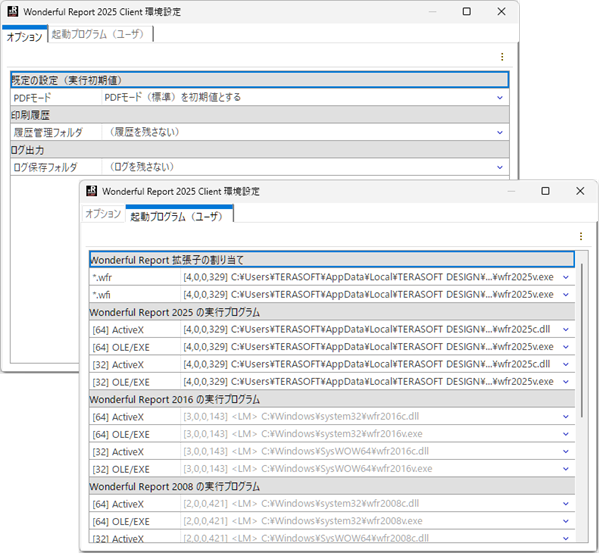The height and width of the screenshot is (556, 600).
Task: Open 2016 [32] OLE/EXE dropdown arrow
Action: coord(566,469)
